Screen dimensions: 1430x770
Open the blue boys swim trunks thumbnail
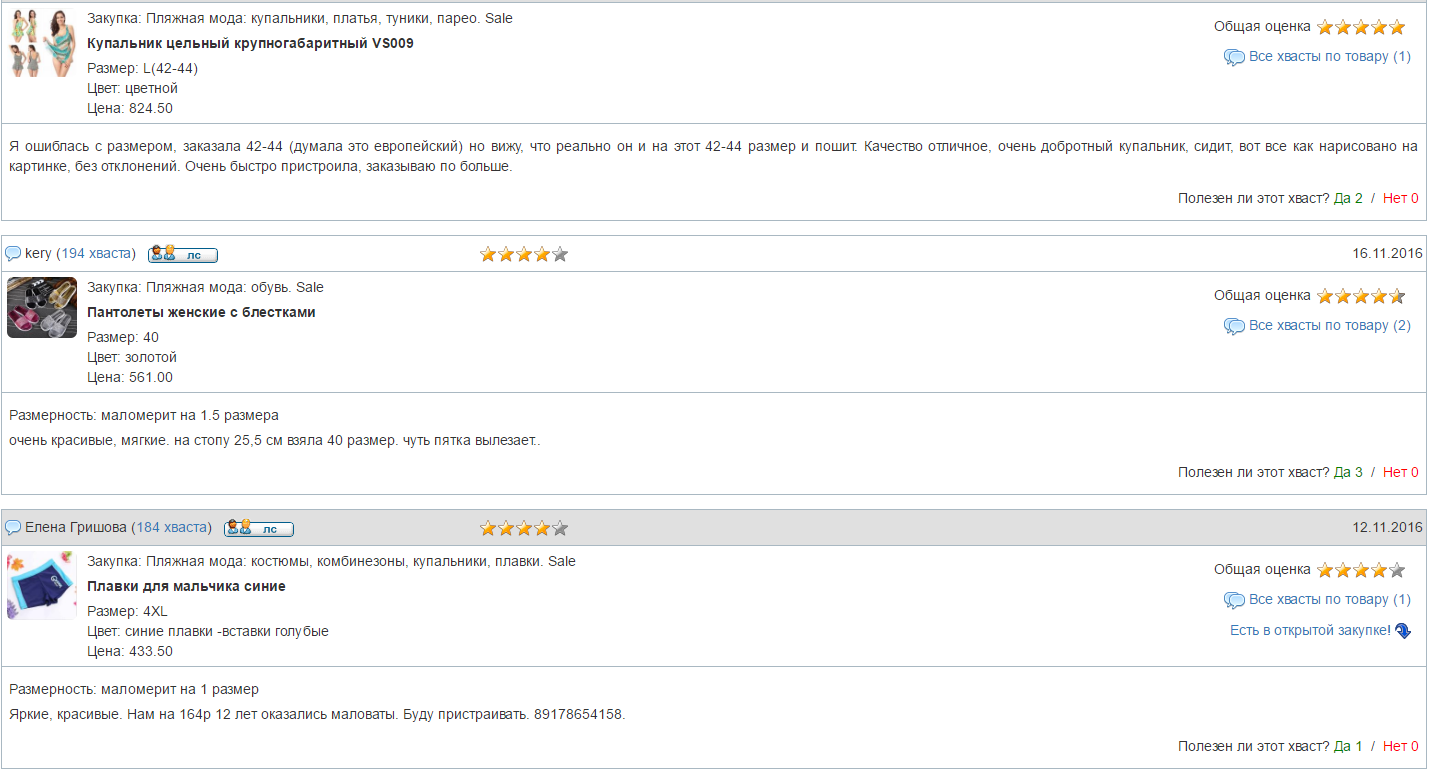pos(42,585)
